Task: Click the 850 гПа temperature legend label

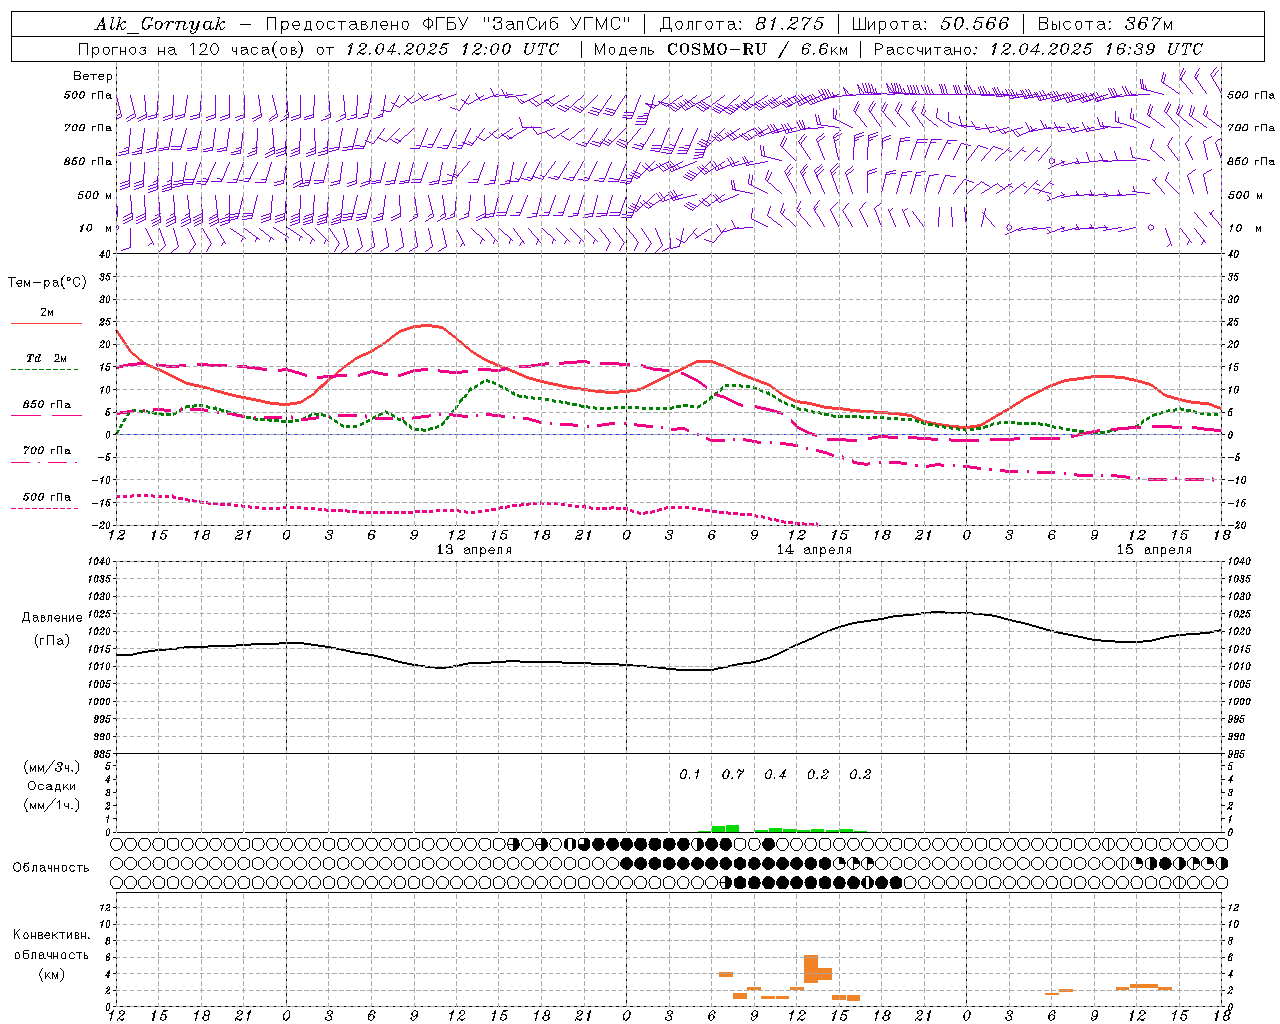Action: tap(47, 405)
